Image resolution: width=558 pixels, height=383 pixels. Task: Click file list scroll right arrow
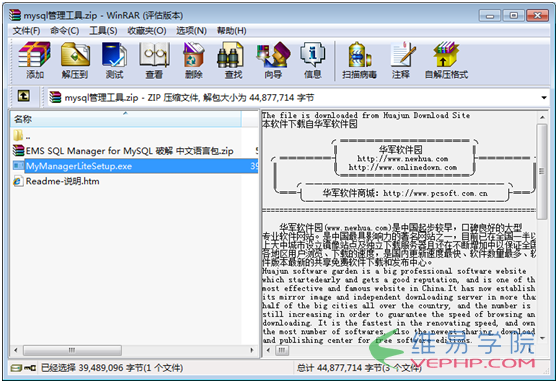pyautogui.click(x=252, y=350)
